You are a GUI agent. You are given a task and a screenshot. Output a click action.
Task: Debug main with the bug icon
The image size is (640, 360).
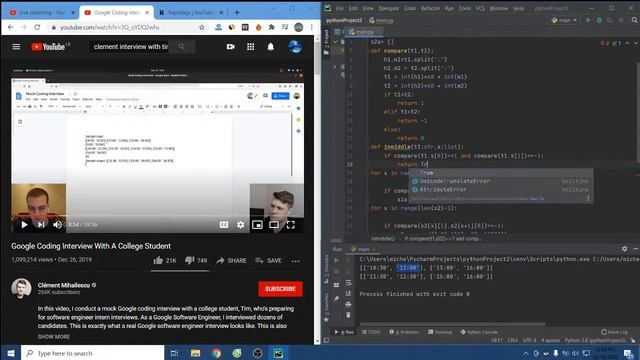(599, 20)
